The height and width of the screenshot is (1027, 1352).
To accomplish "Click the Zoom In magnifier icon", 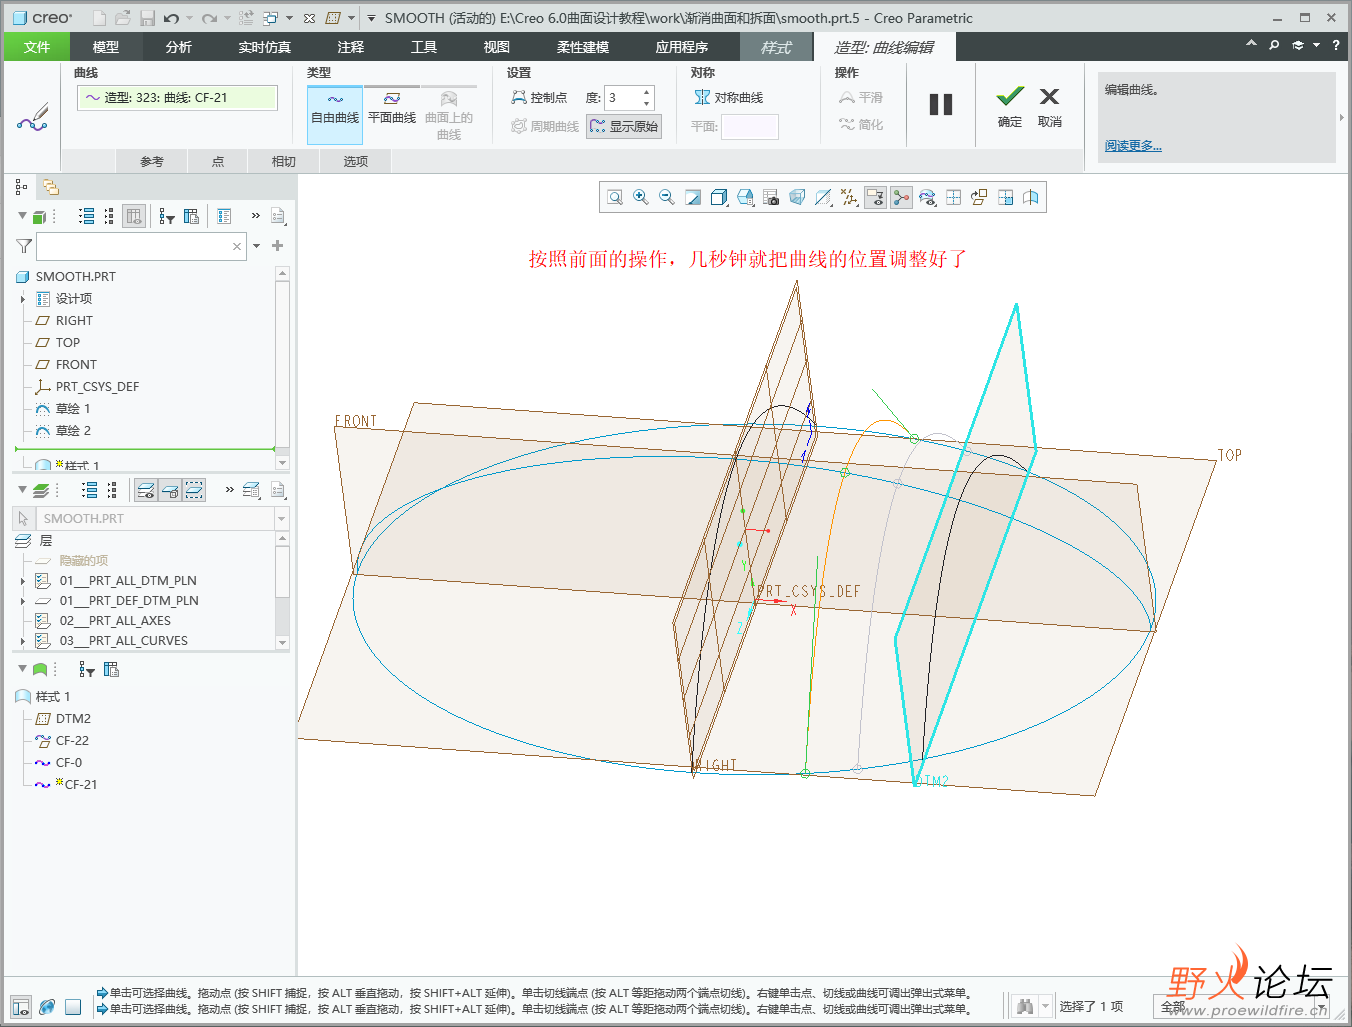I will point(641,197).
